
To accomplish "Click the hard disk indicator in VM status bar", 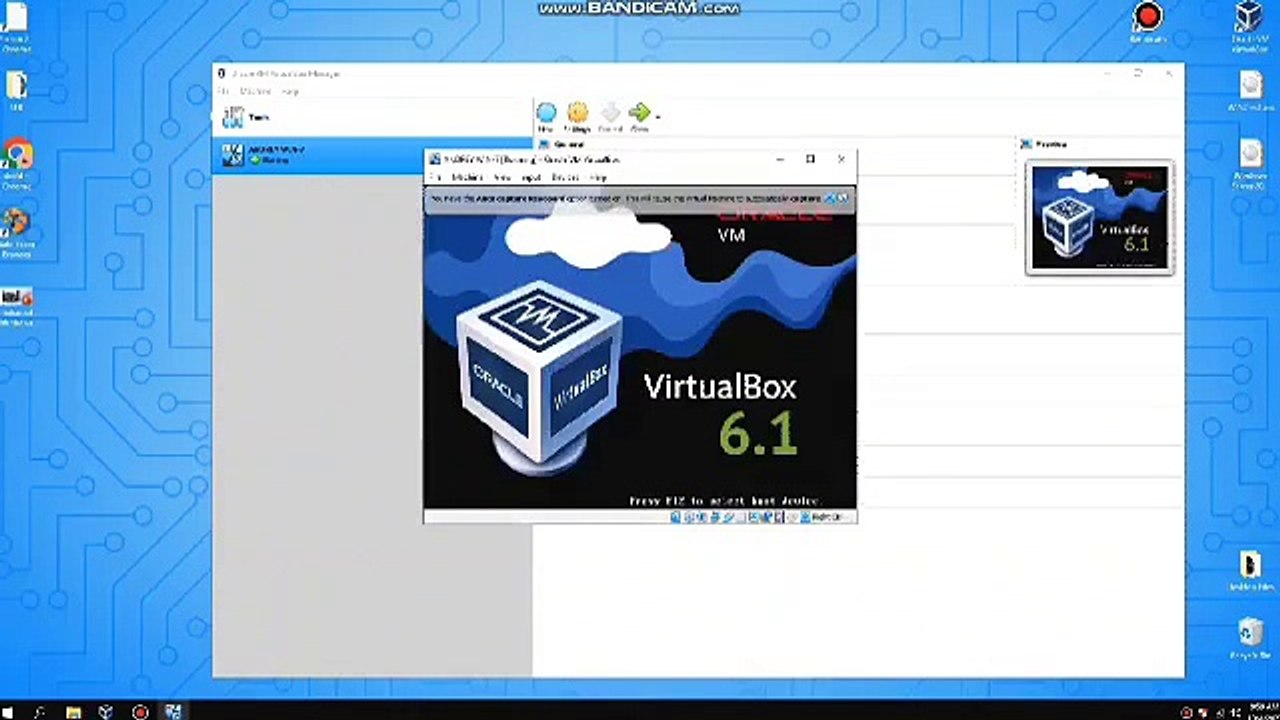I will pos(675,517).
